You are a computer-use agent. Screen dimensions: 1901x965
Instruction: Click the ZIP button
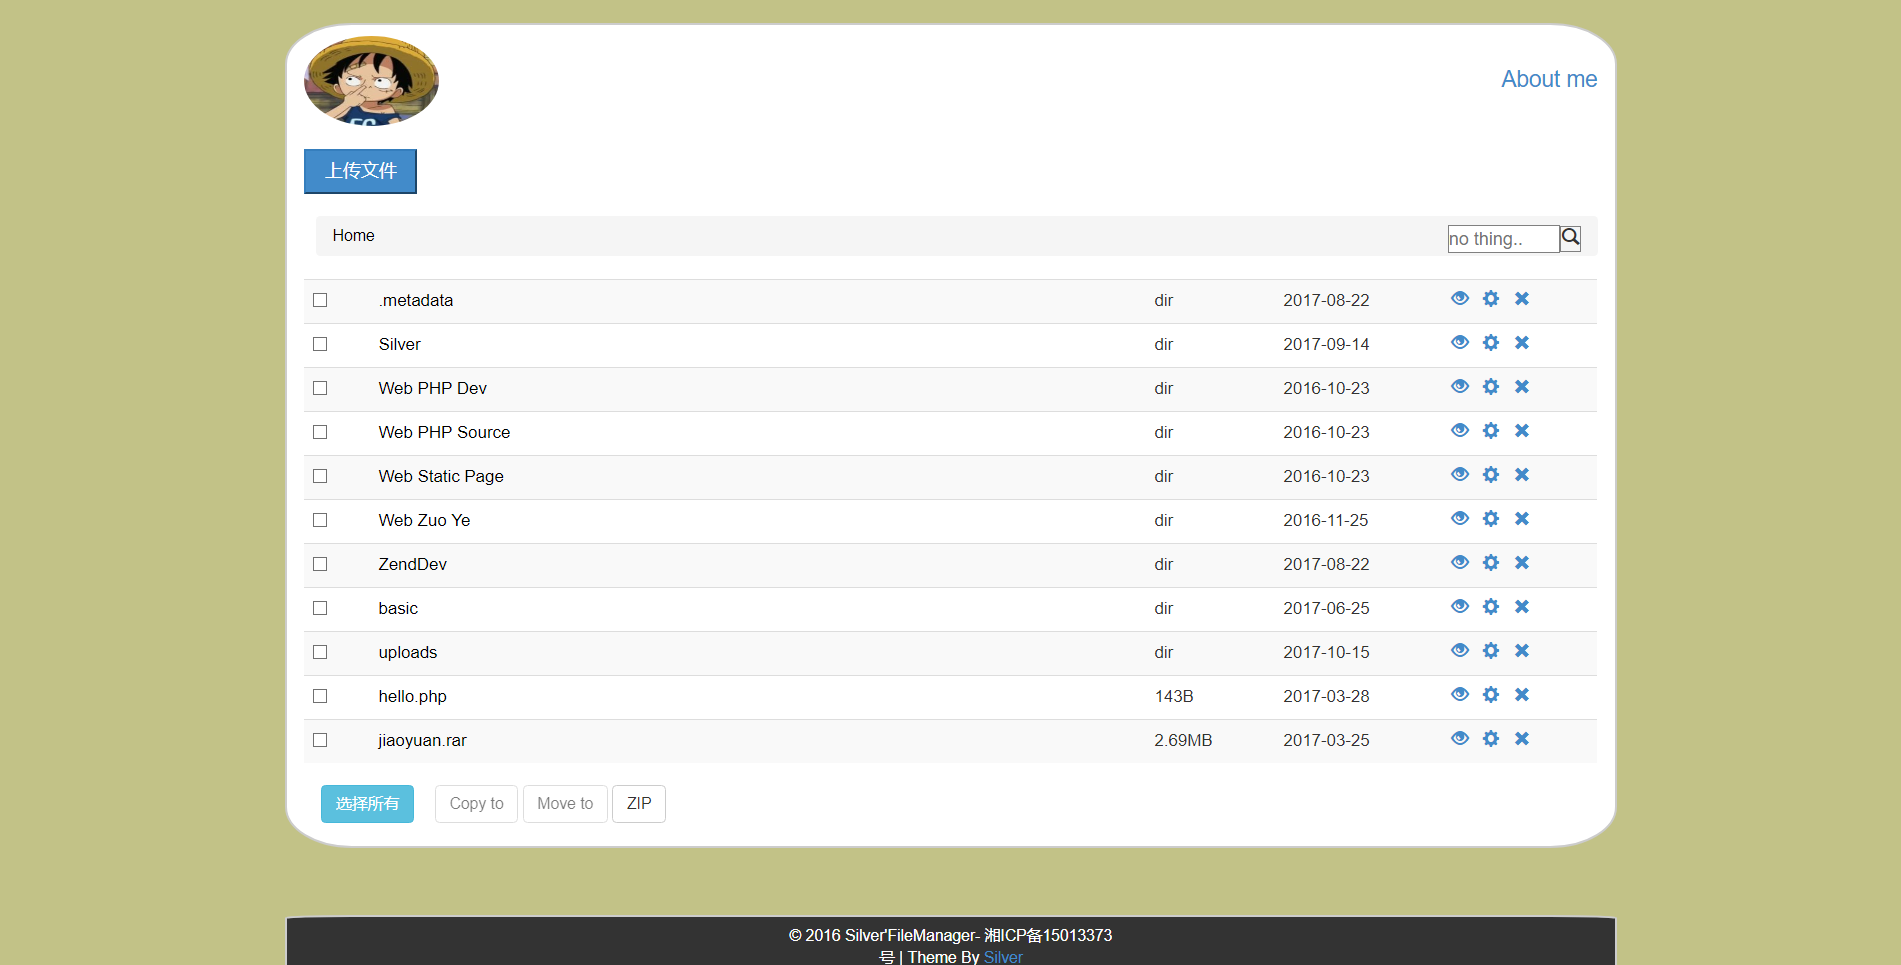[639, 804]
